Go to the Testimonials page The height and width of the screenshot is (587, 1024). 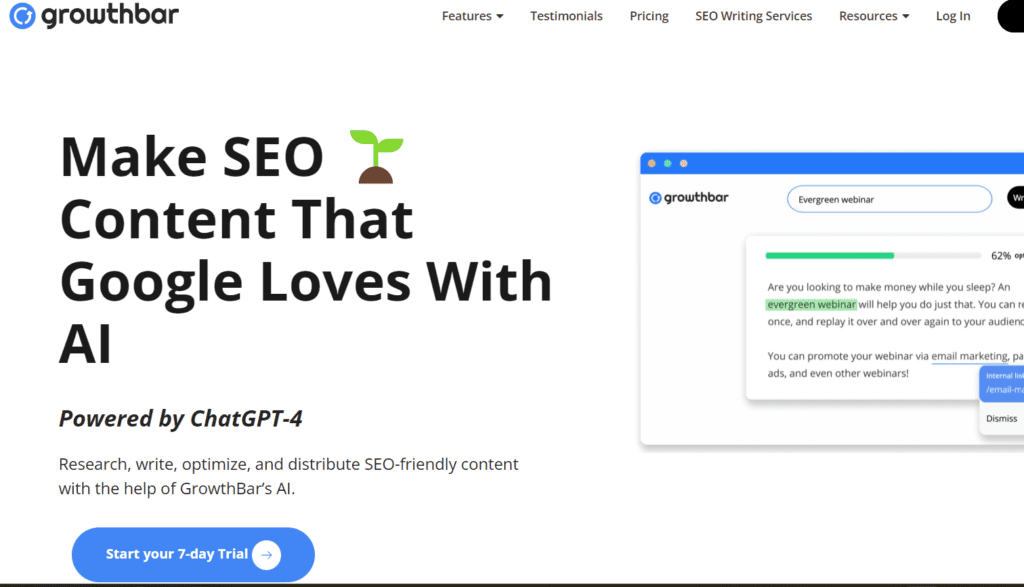[x=566, y=16]
